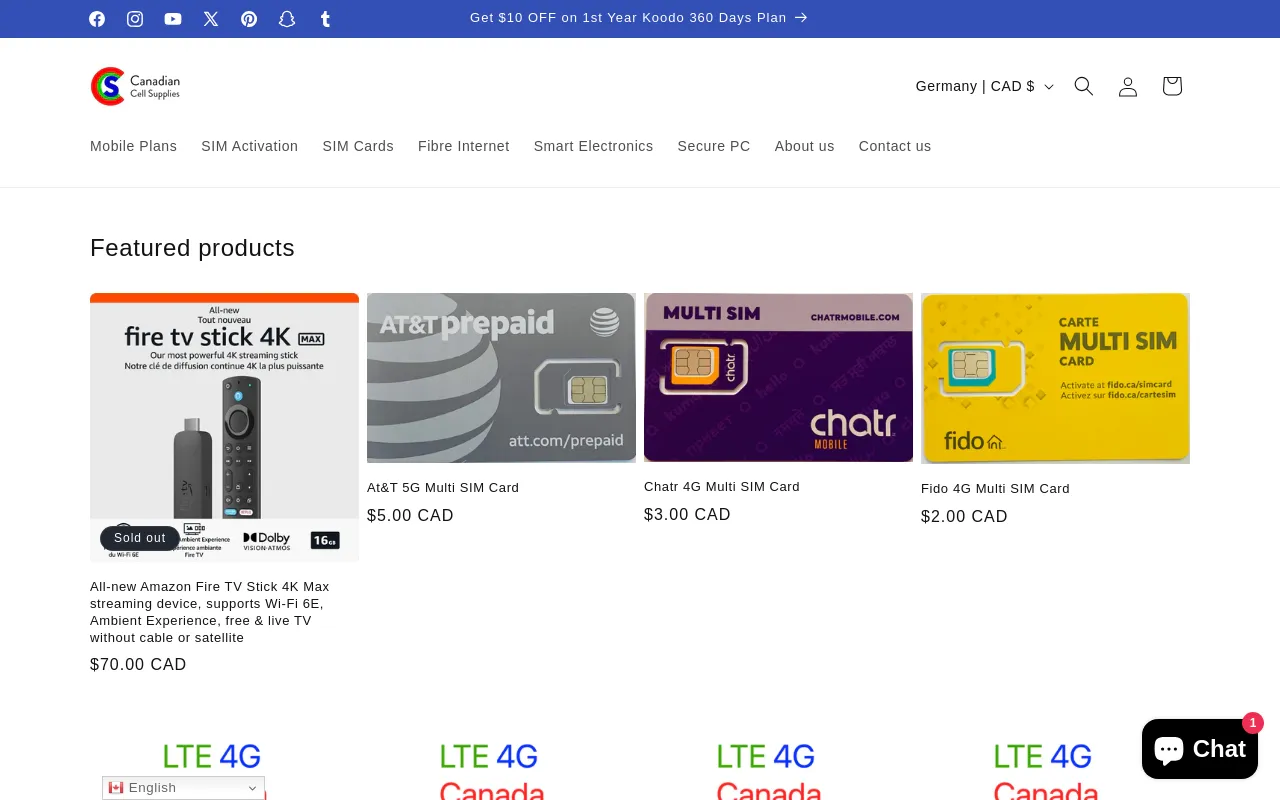This screenshot has width=1280, height=800.
Task: Expand the Germany | CAD $ country selector
Action: click(x=984, y=86)
